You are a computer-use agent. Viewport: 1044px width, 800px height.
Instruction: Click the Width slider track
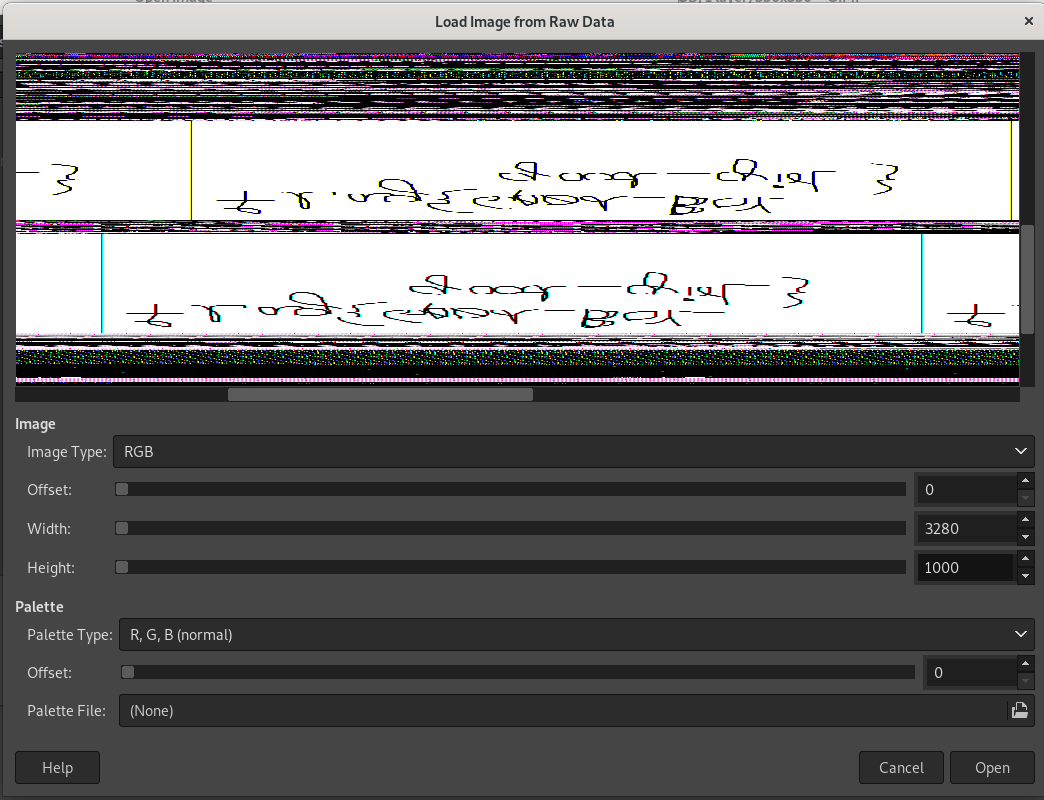coord(510,528)
